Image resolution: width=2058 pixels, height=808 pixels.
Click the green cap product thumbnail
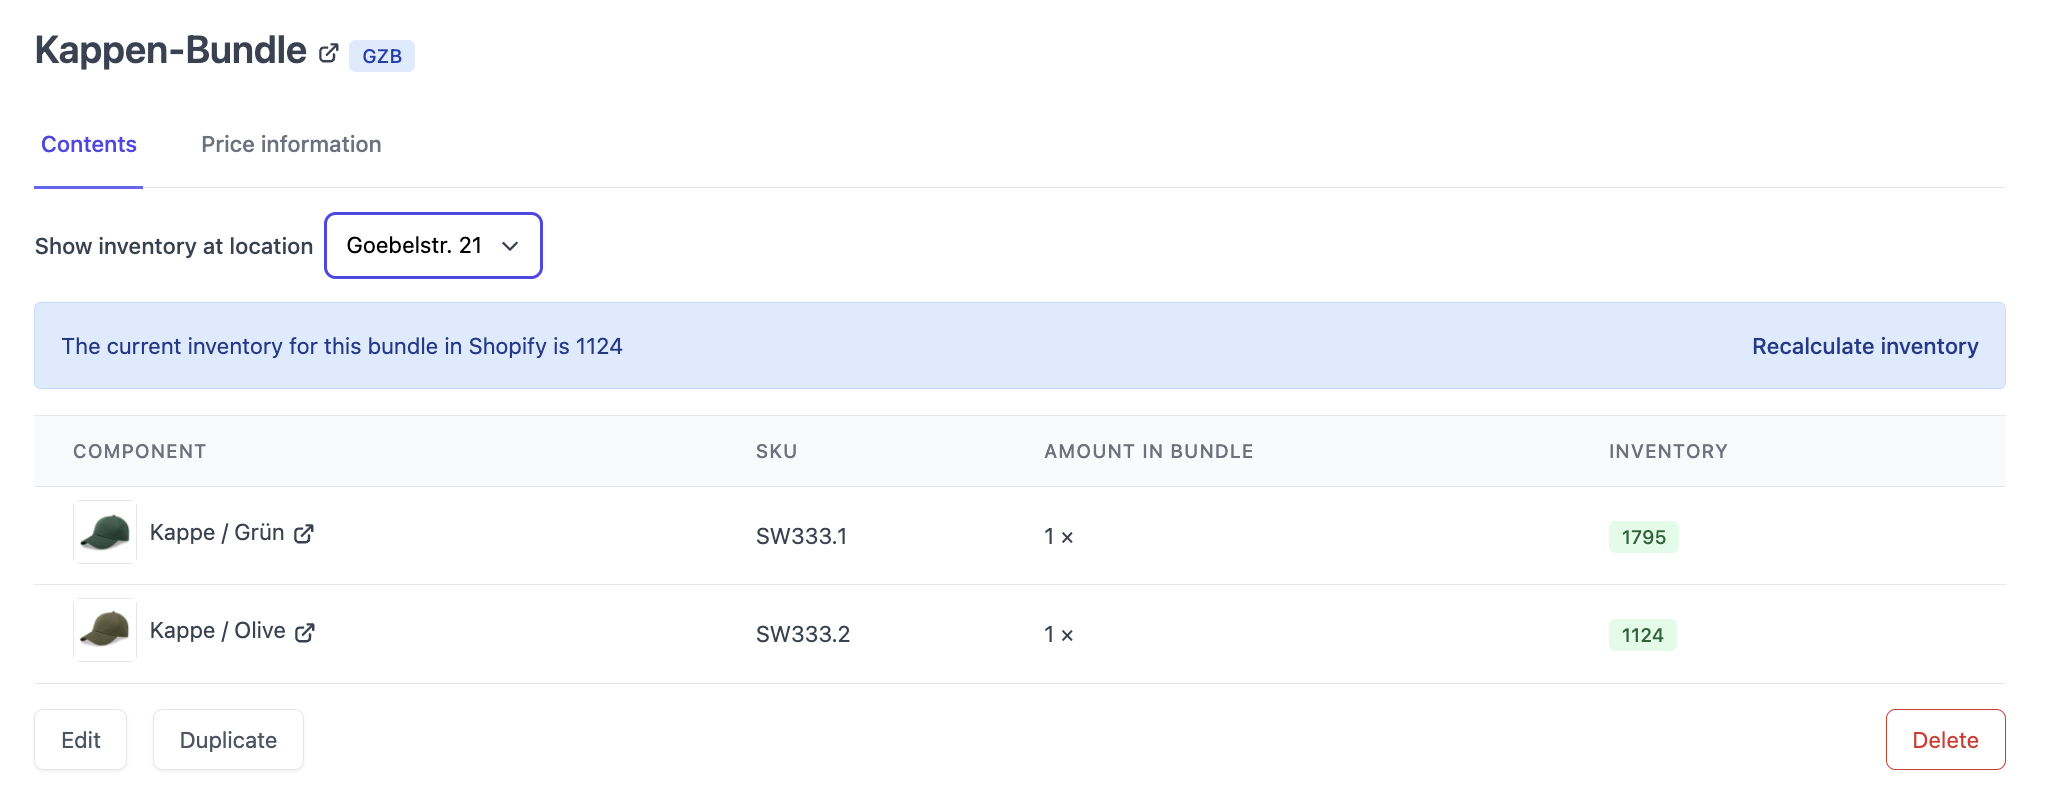[105, 532]
